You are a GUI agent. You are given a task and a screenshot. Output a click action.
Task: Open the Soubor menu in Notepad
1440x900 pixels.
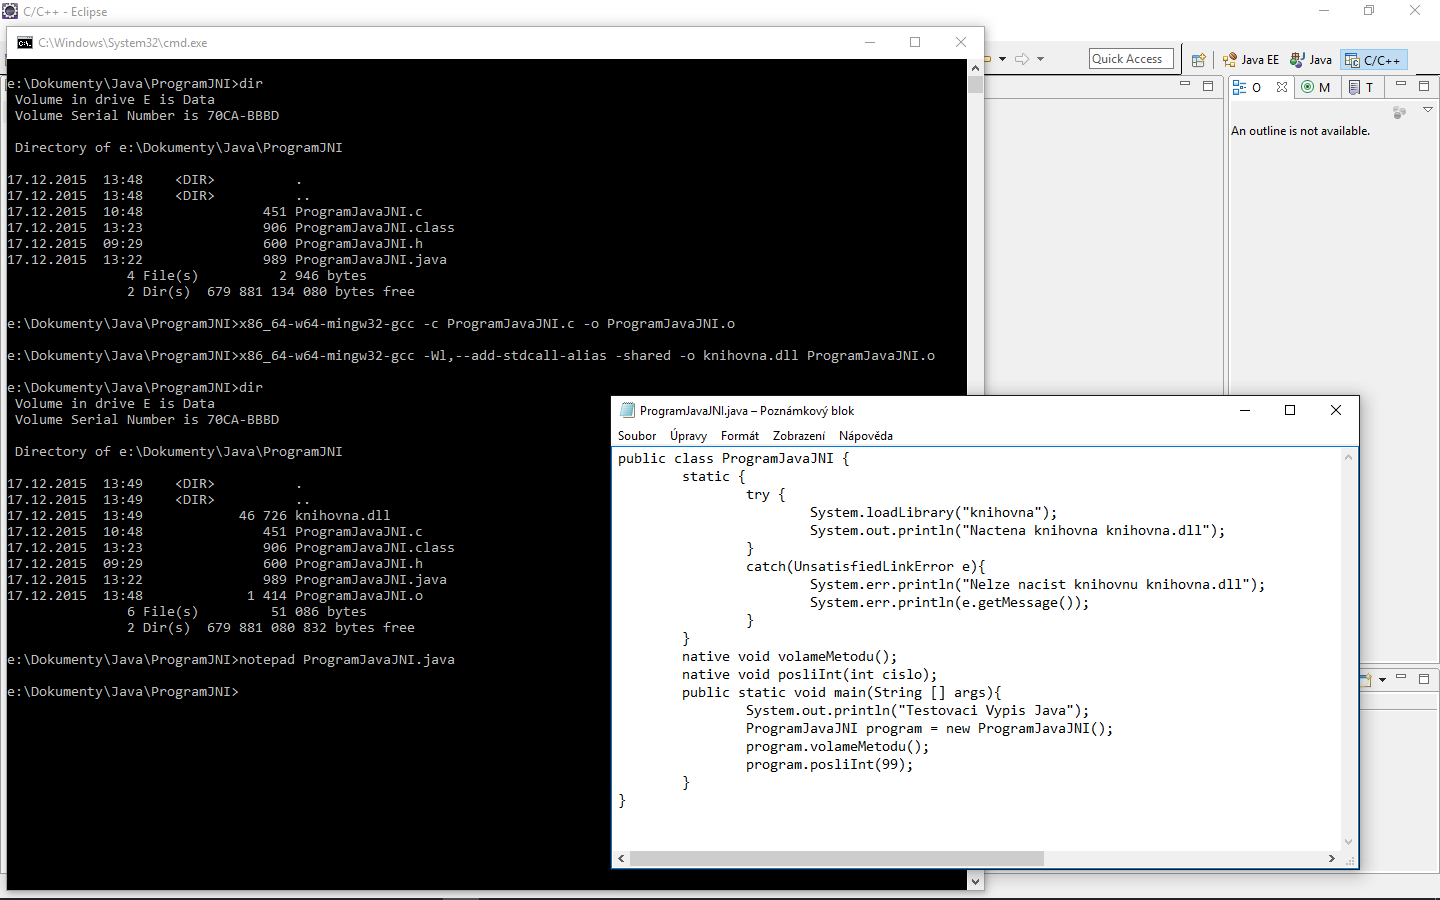point(637,436)
